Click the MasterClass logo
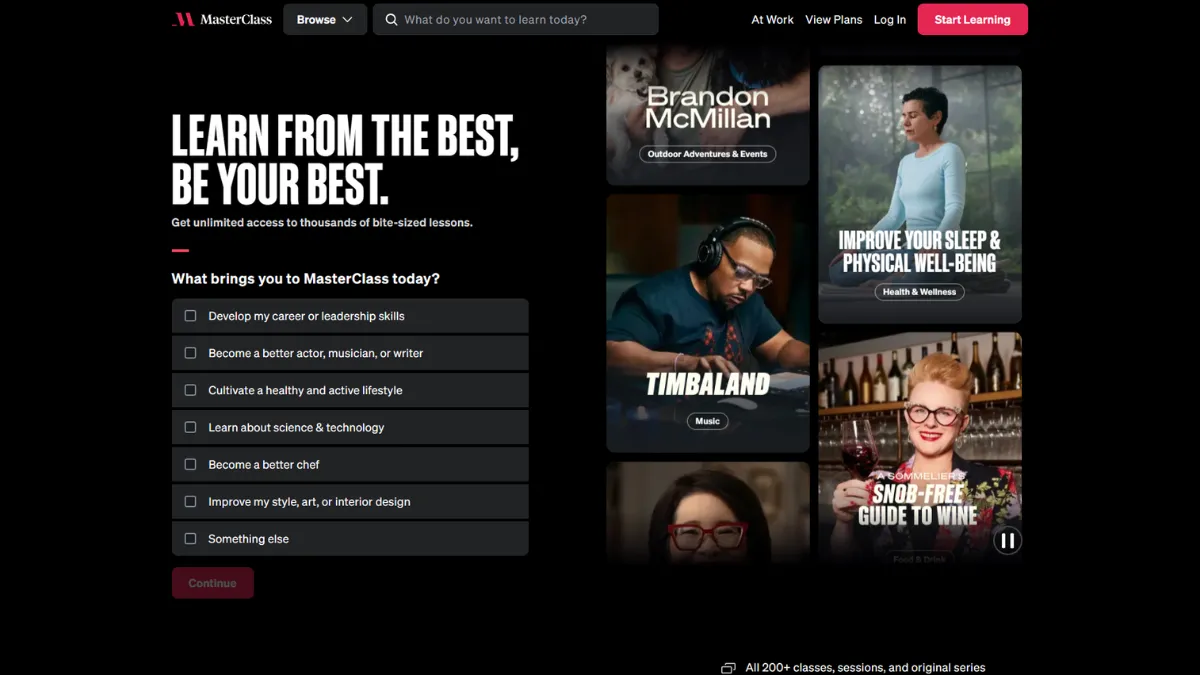This screenshot has height=675, width=1200. pos(222,19)
